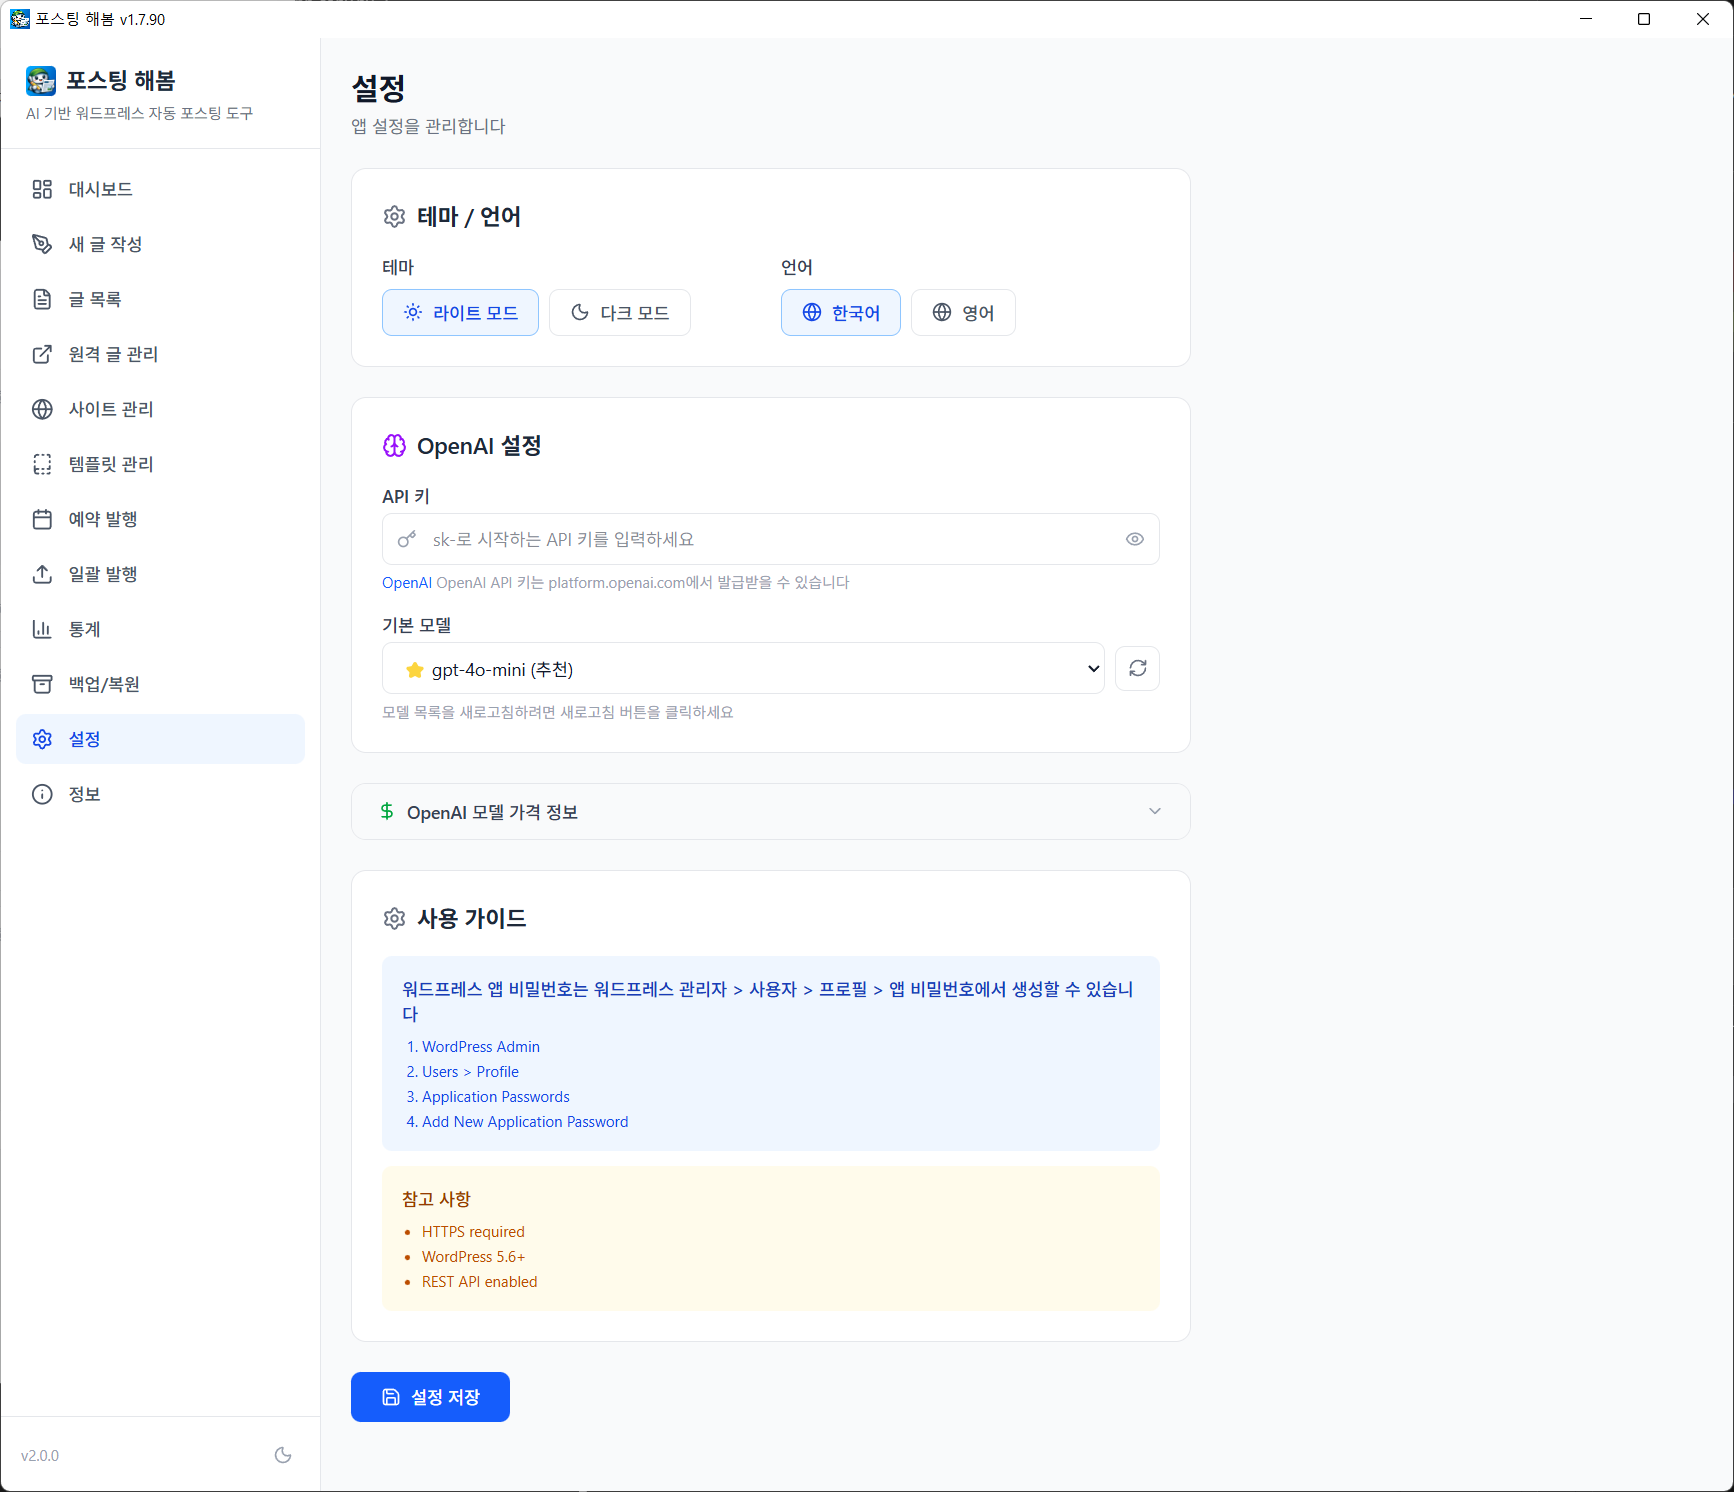
Task: Click the archive icon for backup/restore
Action: [42, 684]
